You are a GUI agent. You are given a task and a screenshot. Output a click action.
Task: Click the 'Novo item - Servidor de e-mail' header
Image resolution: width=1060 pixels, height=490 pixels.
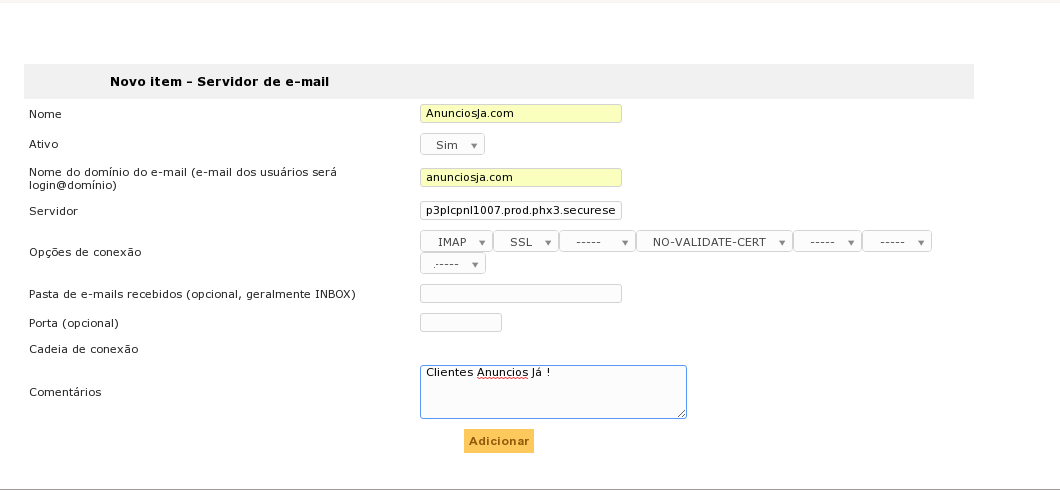tap(219, 82)
